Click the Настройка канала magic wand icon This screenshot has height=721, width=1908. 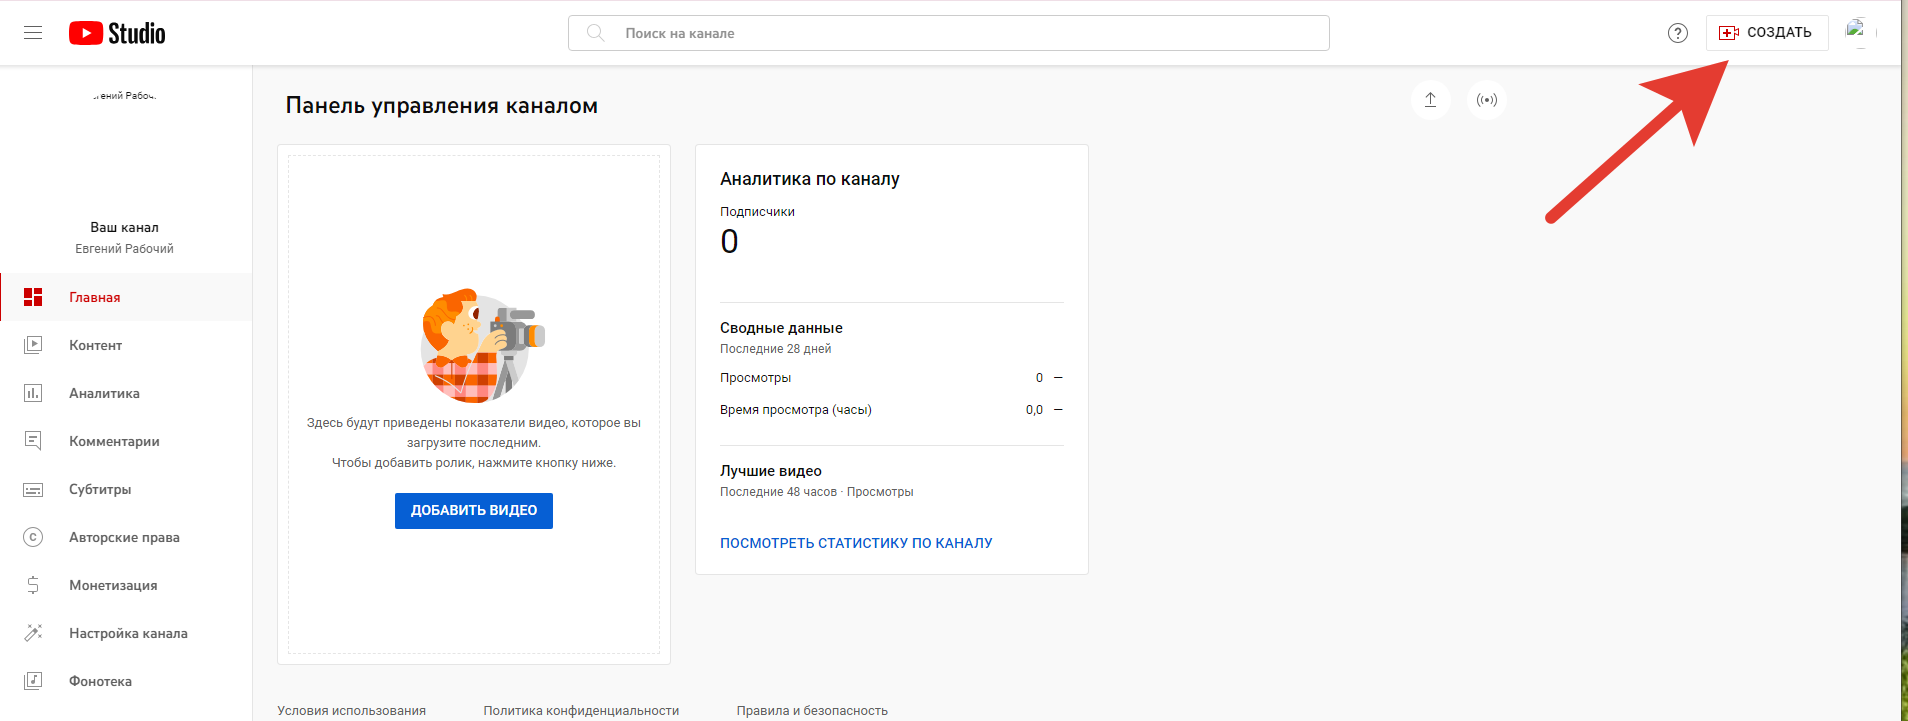tap(33, 633)
